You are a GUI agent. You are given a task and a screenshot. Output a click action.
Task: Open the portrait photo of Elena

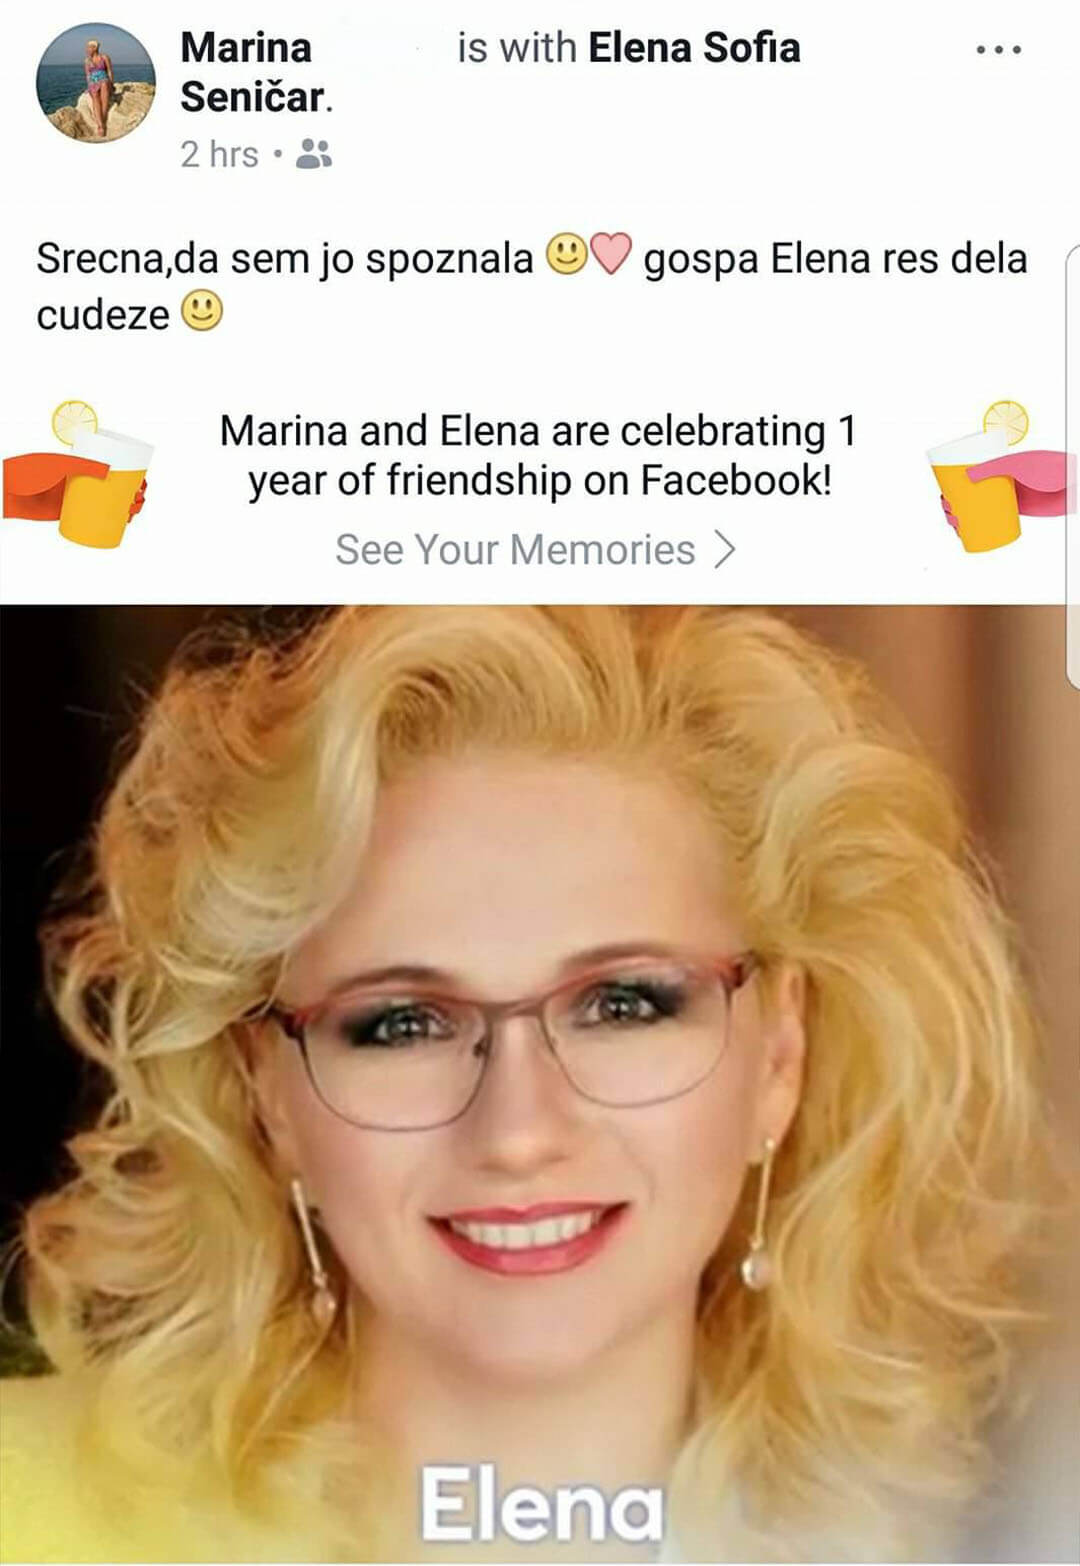click(x=540, y=1085)
